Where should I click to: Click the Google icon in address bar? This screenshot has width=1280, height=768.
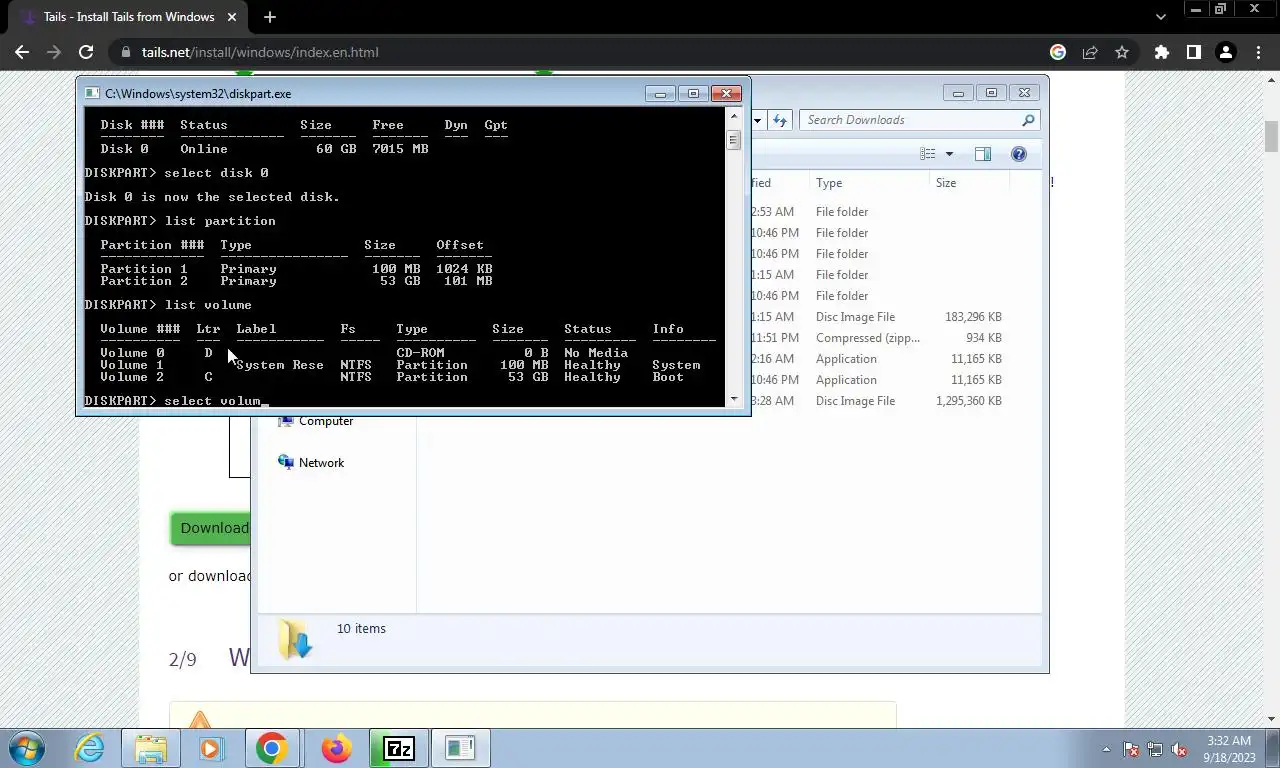pyautogui.click(x=1058, y=52)
